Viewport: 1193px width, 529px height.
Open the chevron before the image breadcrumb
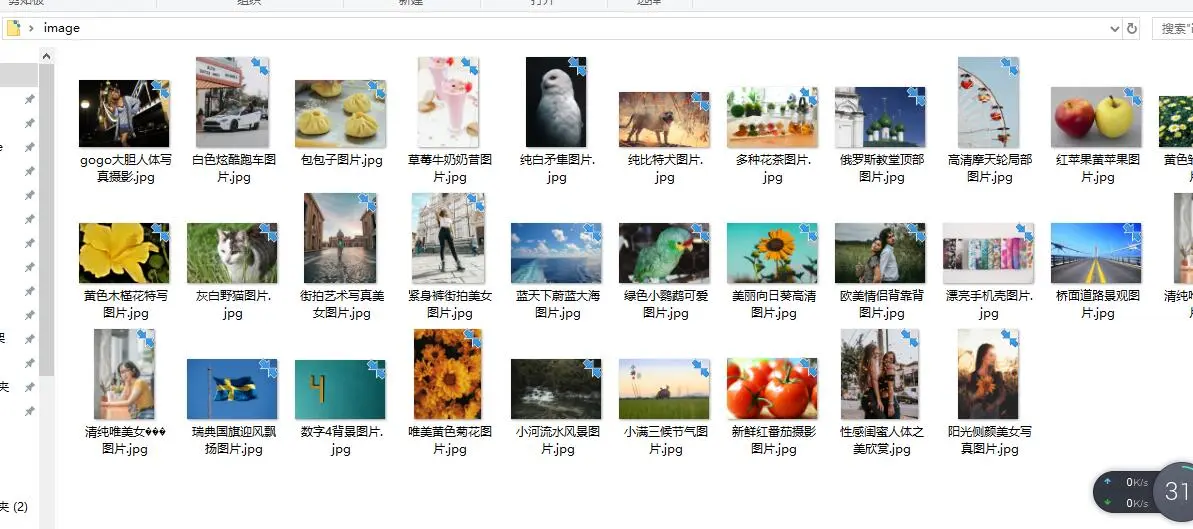coord(31,28)
